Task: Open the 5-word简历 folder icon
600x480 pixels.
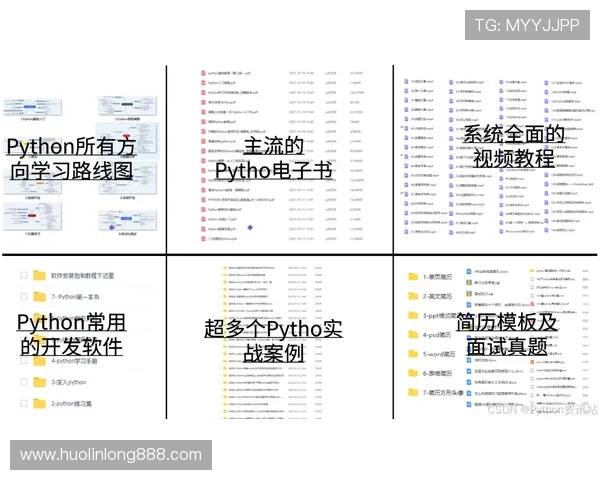Action: [413, 353]
